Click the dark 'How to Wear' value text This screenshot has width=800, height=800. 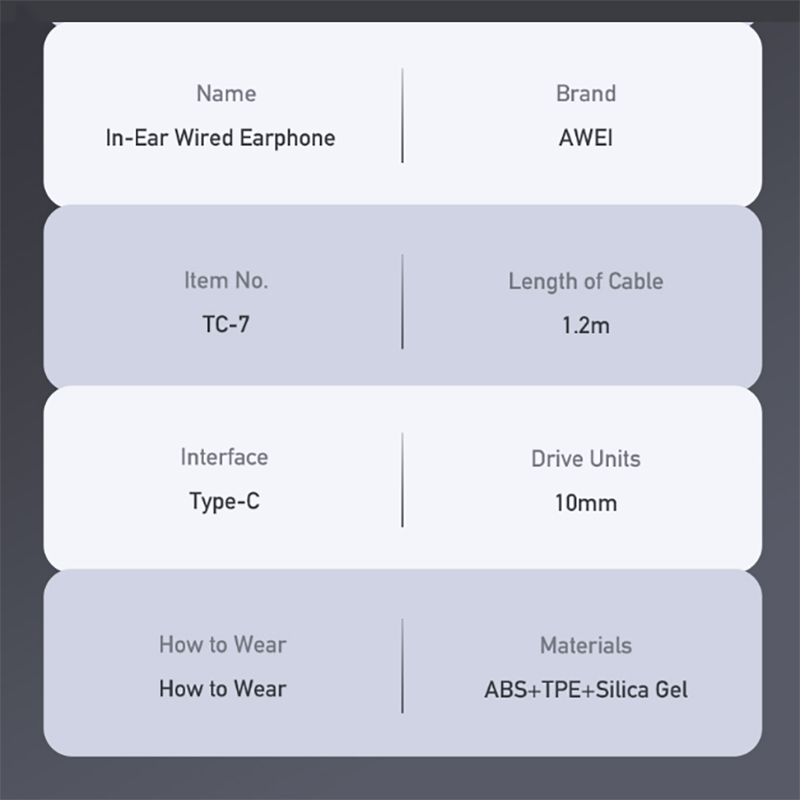[222, 689]
